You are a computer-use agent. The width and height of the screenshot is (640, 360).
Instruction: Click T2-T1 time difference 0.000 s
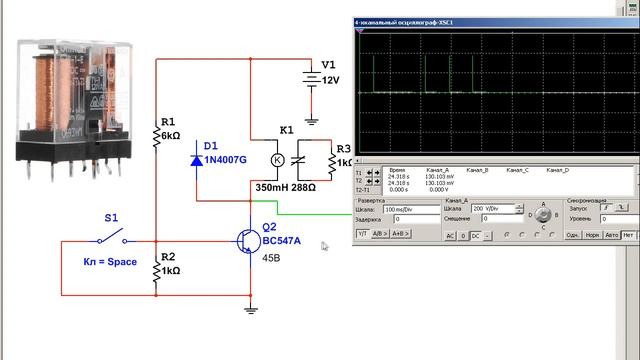398,190
